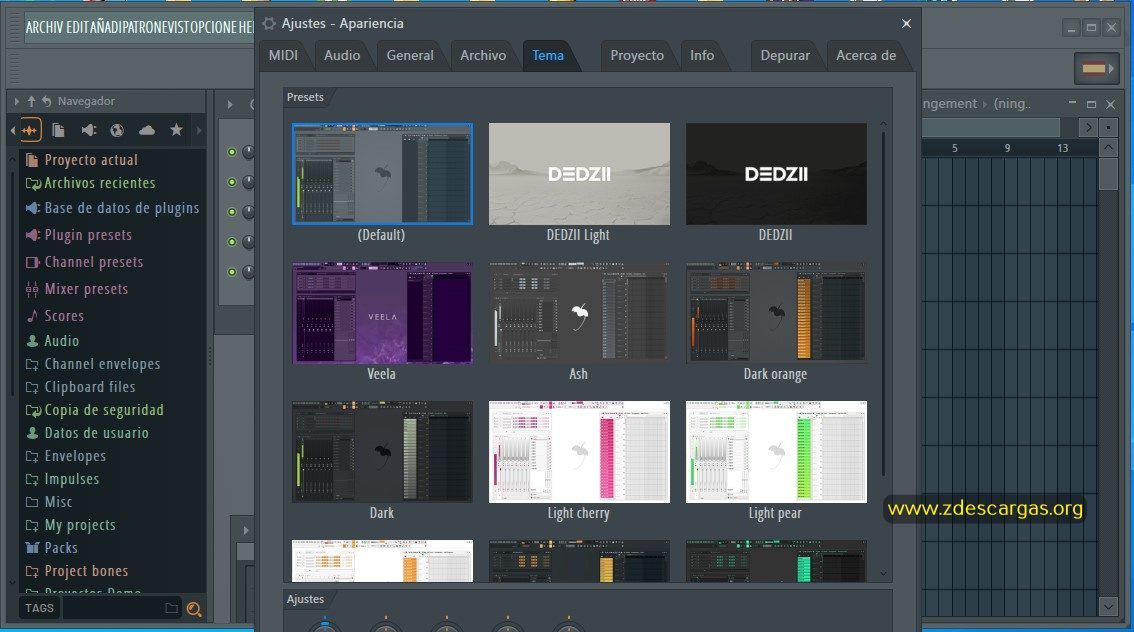1134x632 pixels.
Task: Select the All (waveform) browser tab icon
Action: (x=30, y=130)
